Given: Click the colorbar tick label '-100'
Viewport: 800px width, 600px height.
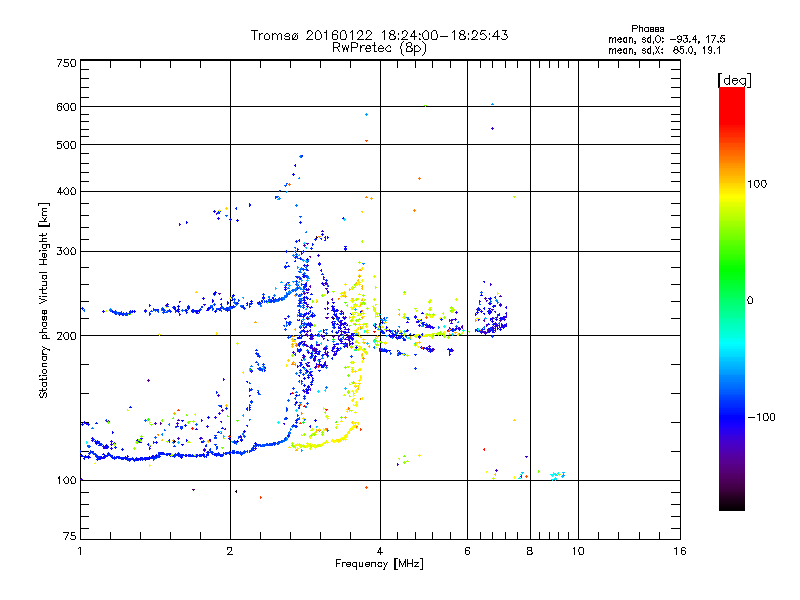Looking at the screenshot, I should 761,417.
